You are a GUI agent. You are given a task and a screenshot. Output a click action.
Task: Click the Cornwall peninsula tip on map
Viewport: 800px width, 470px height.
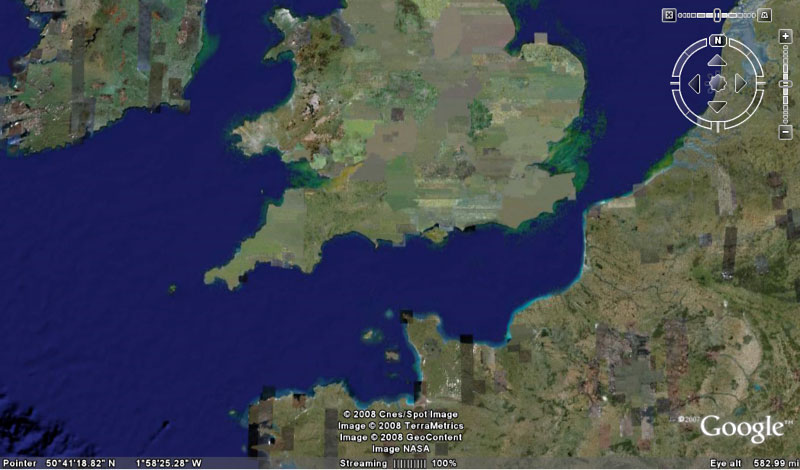[x=213, y=274]
